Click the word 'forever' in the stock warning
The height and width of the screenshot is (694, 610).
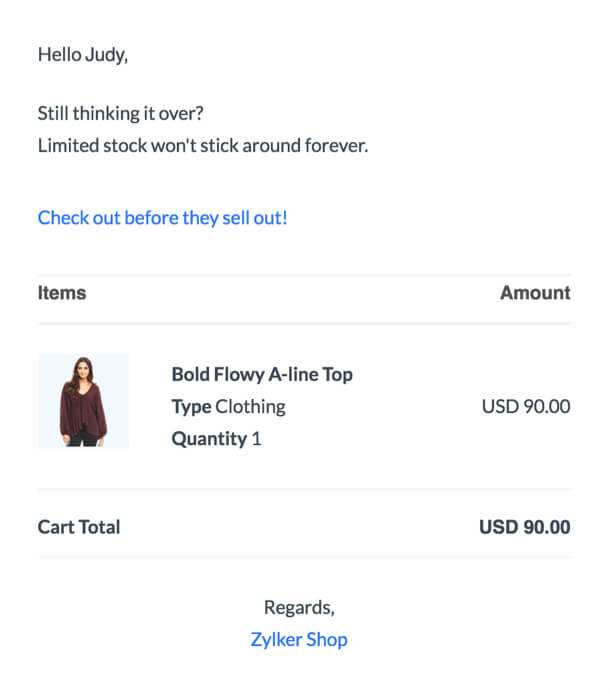(x=335, y=145)
